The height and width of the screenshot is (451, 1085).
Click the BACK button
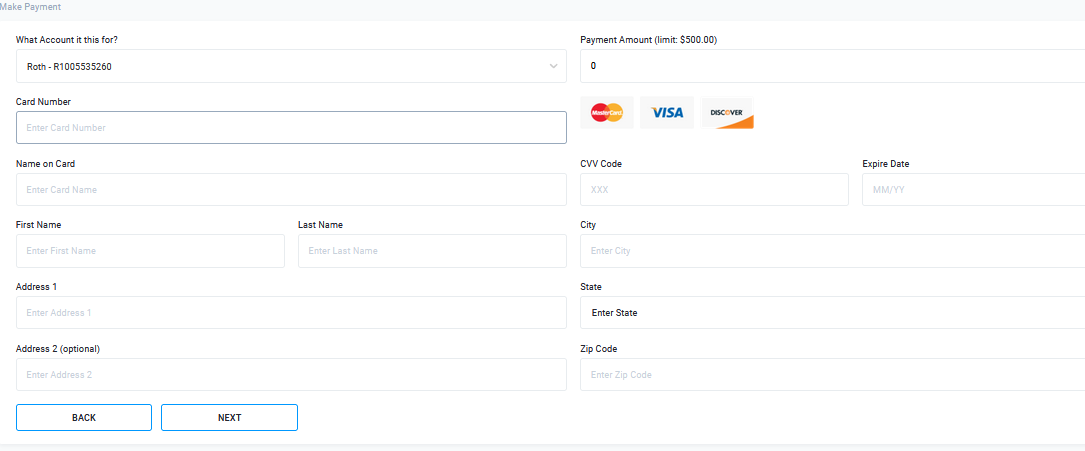pyautogui.click(x=84, y=418)
